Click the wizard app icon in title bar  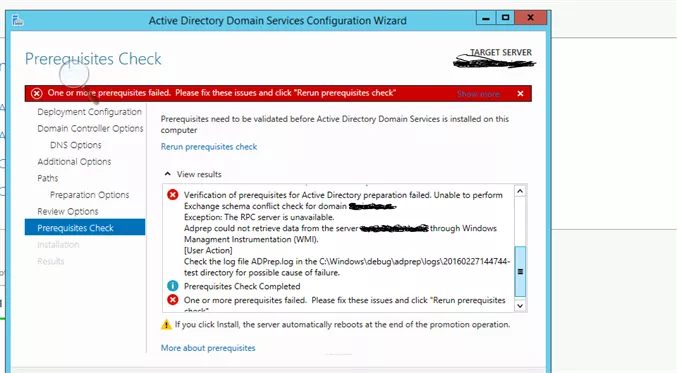click(x=18, y=20)
